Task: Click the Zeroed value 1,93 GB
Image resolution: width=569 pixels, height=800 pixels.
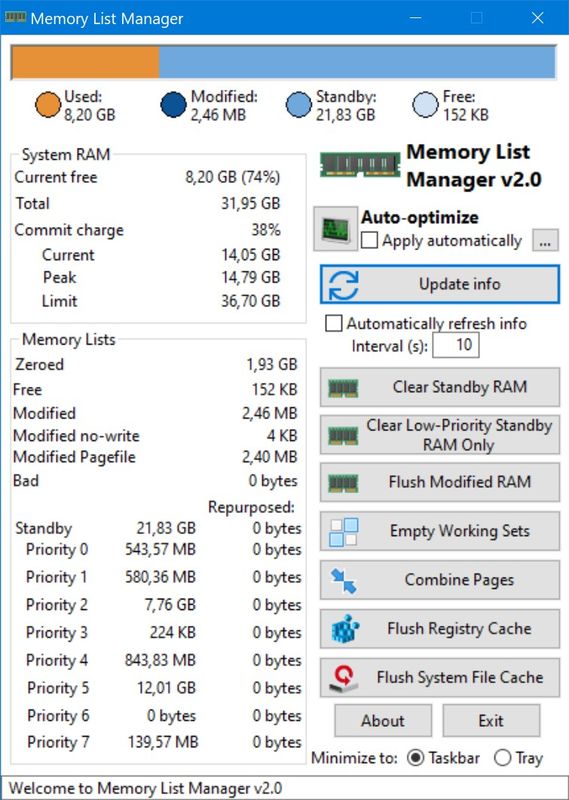Action: click(271, 364)
